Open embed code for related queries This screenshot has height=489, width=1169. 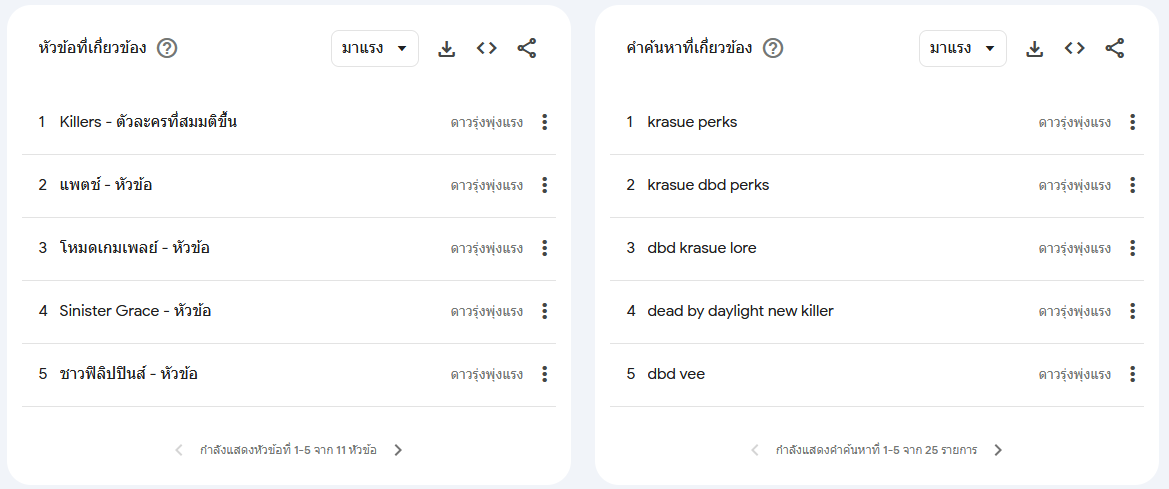[x=1074, y=49]
